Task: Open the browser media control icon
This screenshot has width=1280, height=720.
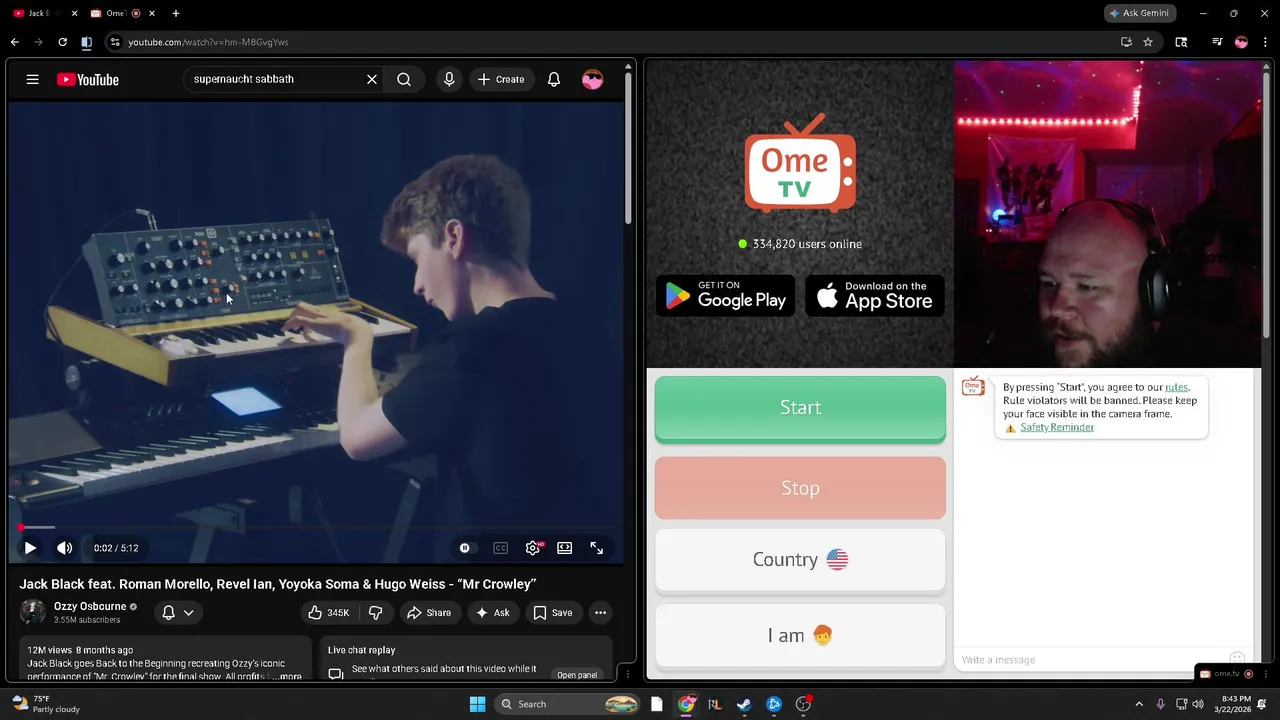Action: point(1216,42)
